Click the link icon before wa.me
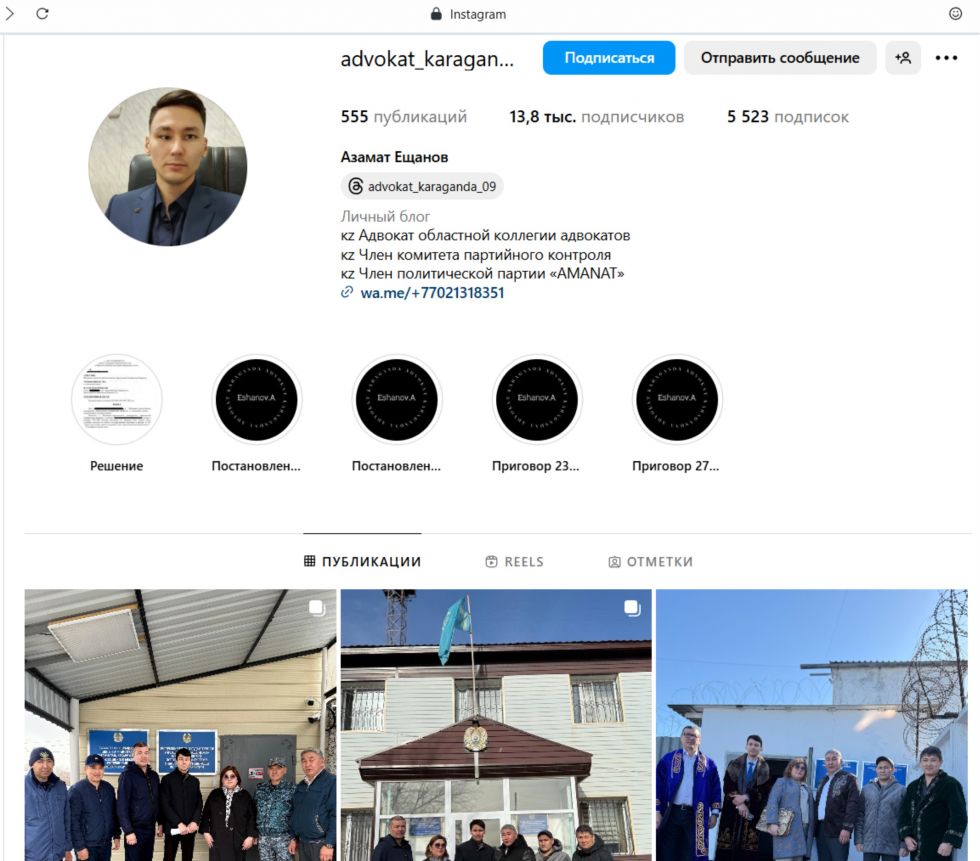 [x=347, y=292]
